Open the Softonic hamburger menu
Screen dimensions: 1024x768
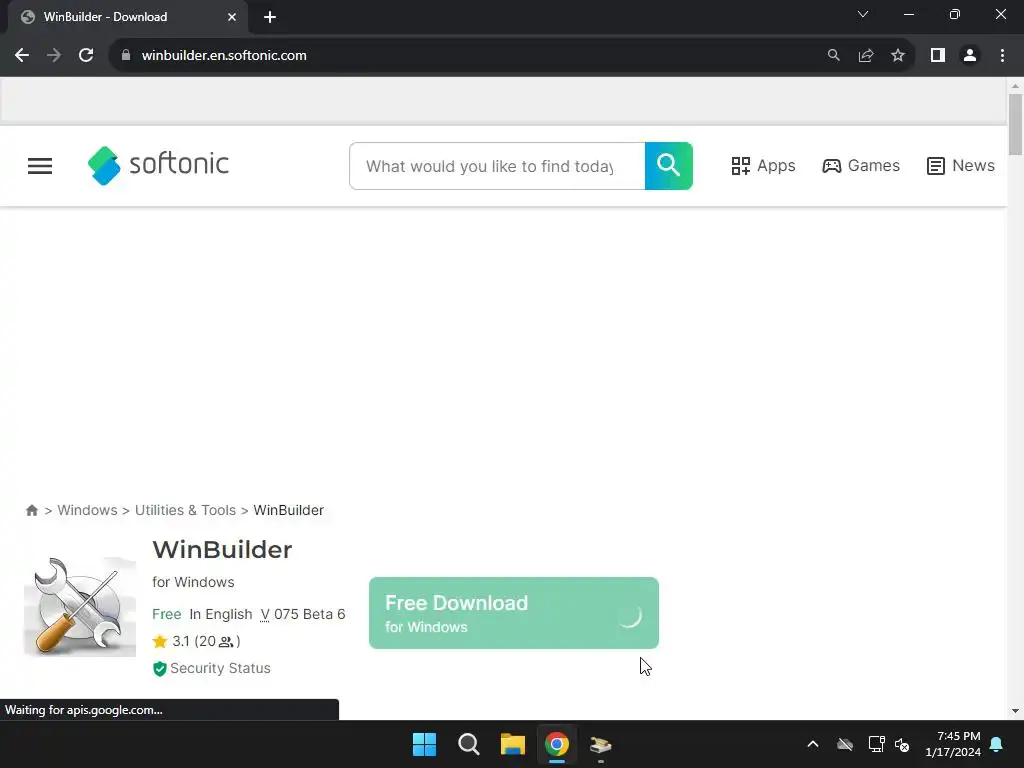(40, 166)
